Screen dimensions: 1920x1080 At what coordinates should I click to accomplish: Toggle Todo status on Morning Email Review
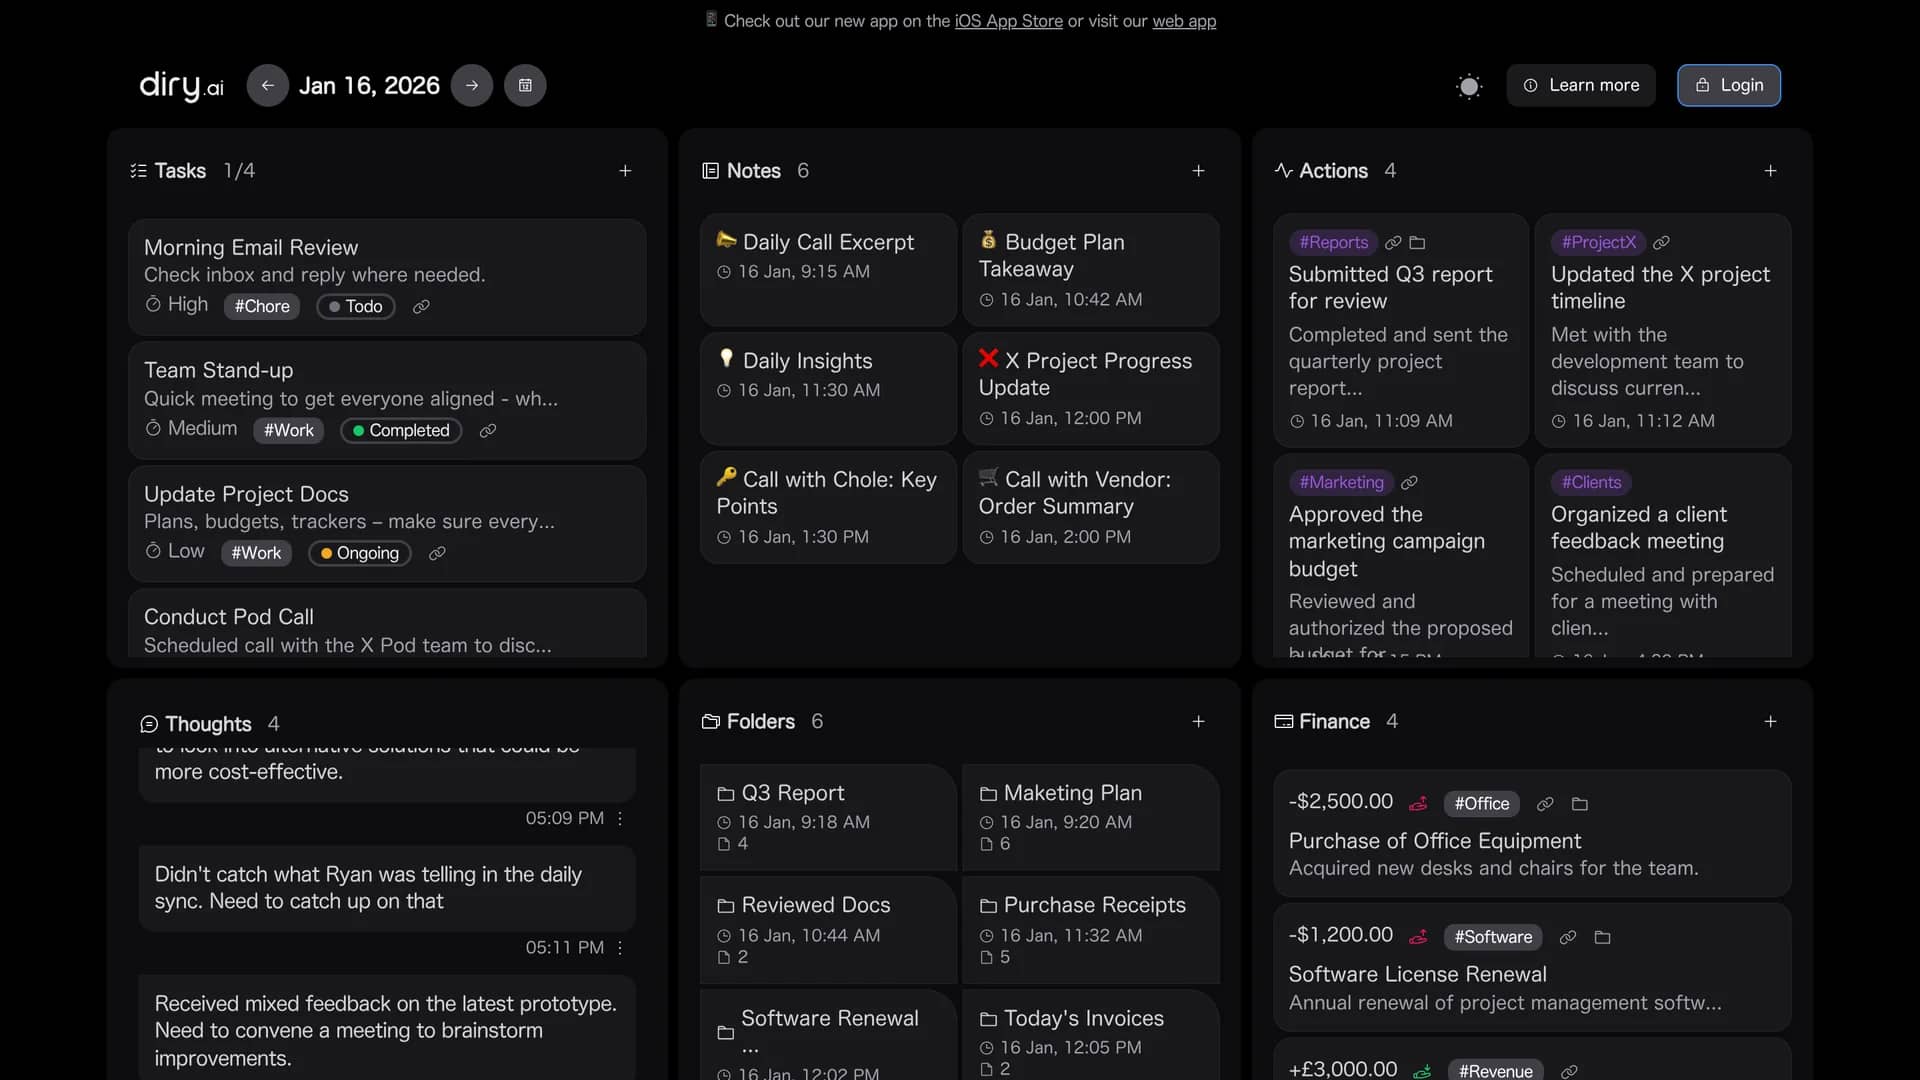coord(355,307)
